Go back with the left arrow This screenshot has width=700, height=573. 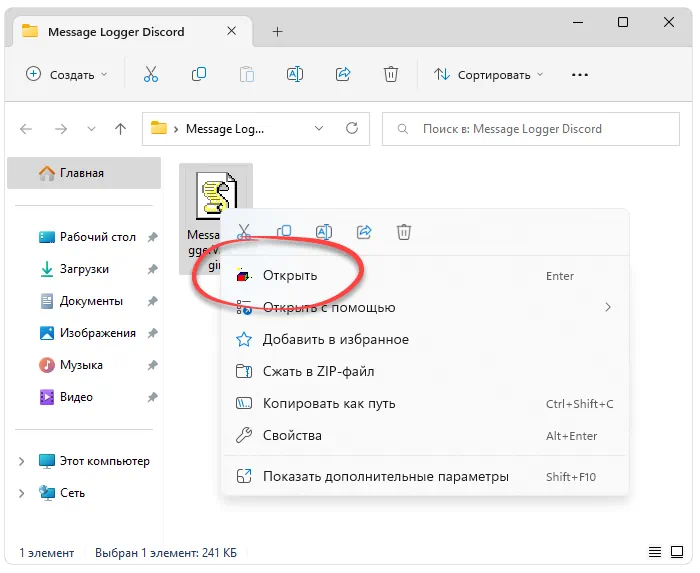(x=26, y=129)
